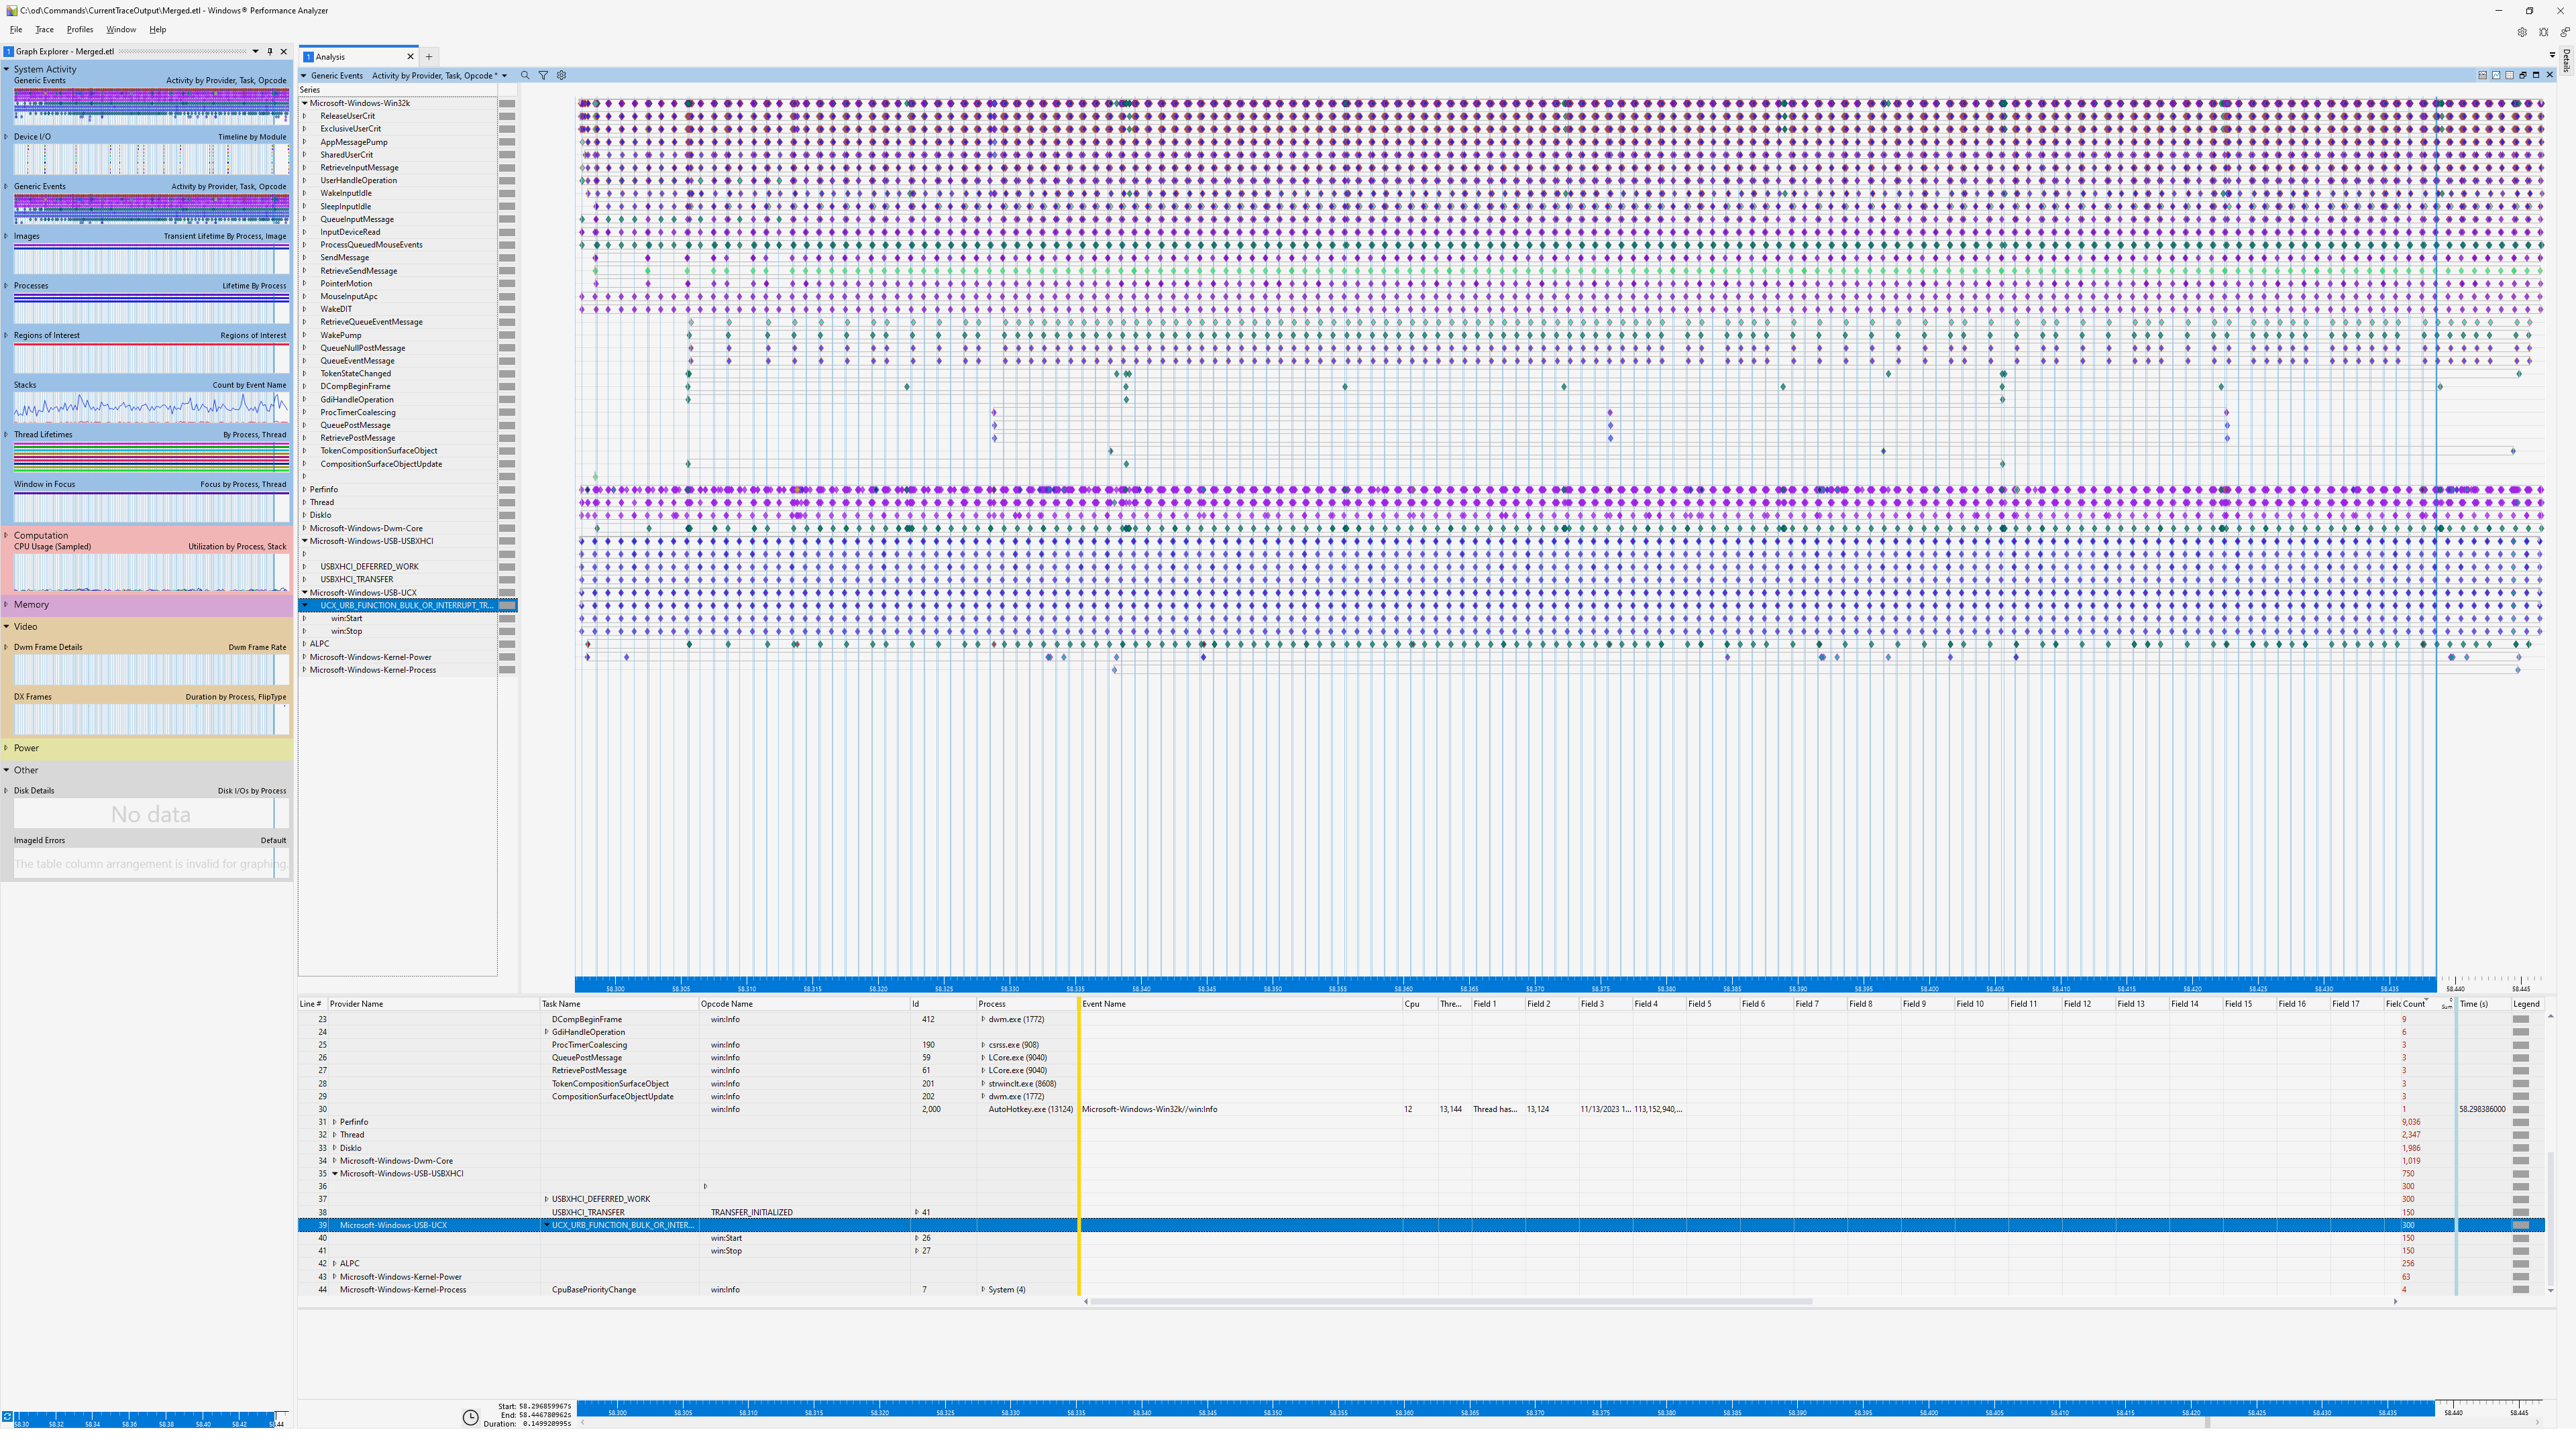Expand the Perfinfo series
The image size is (2576, 1448).
(305, 490)
